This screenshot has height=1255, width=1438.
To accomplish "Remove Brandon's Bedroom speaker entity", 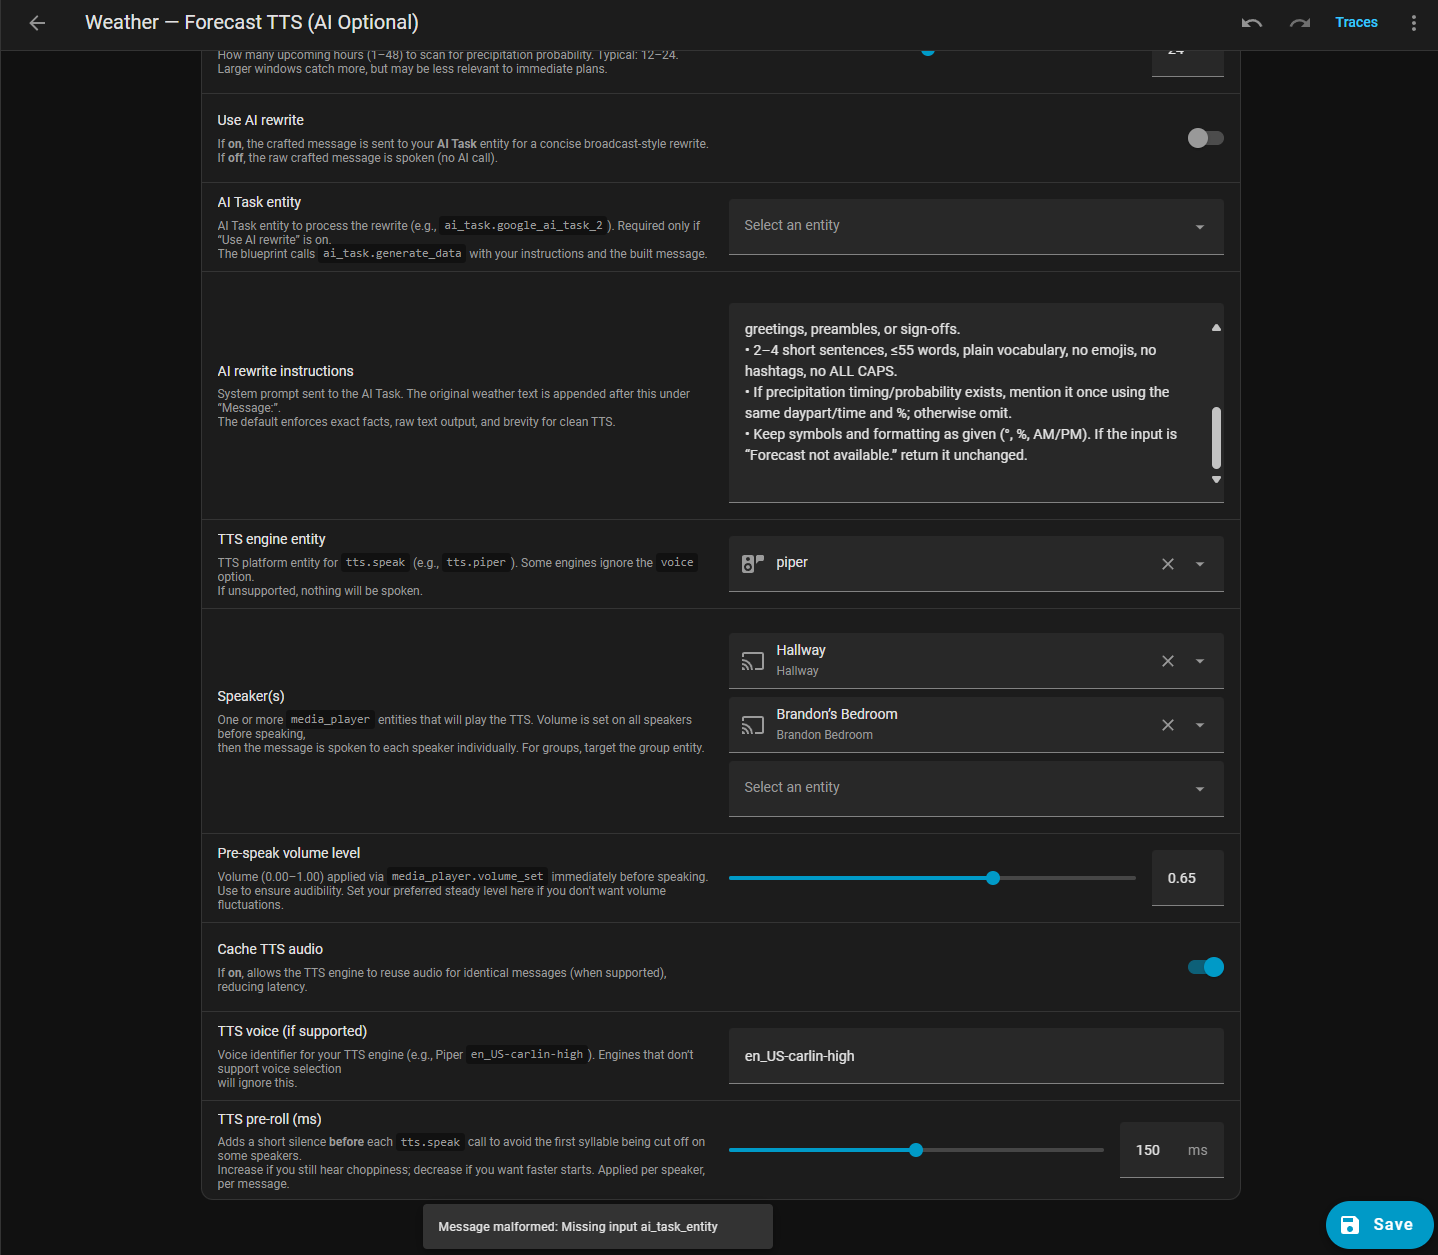I will tap(1167, 725).
